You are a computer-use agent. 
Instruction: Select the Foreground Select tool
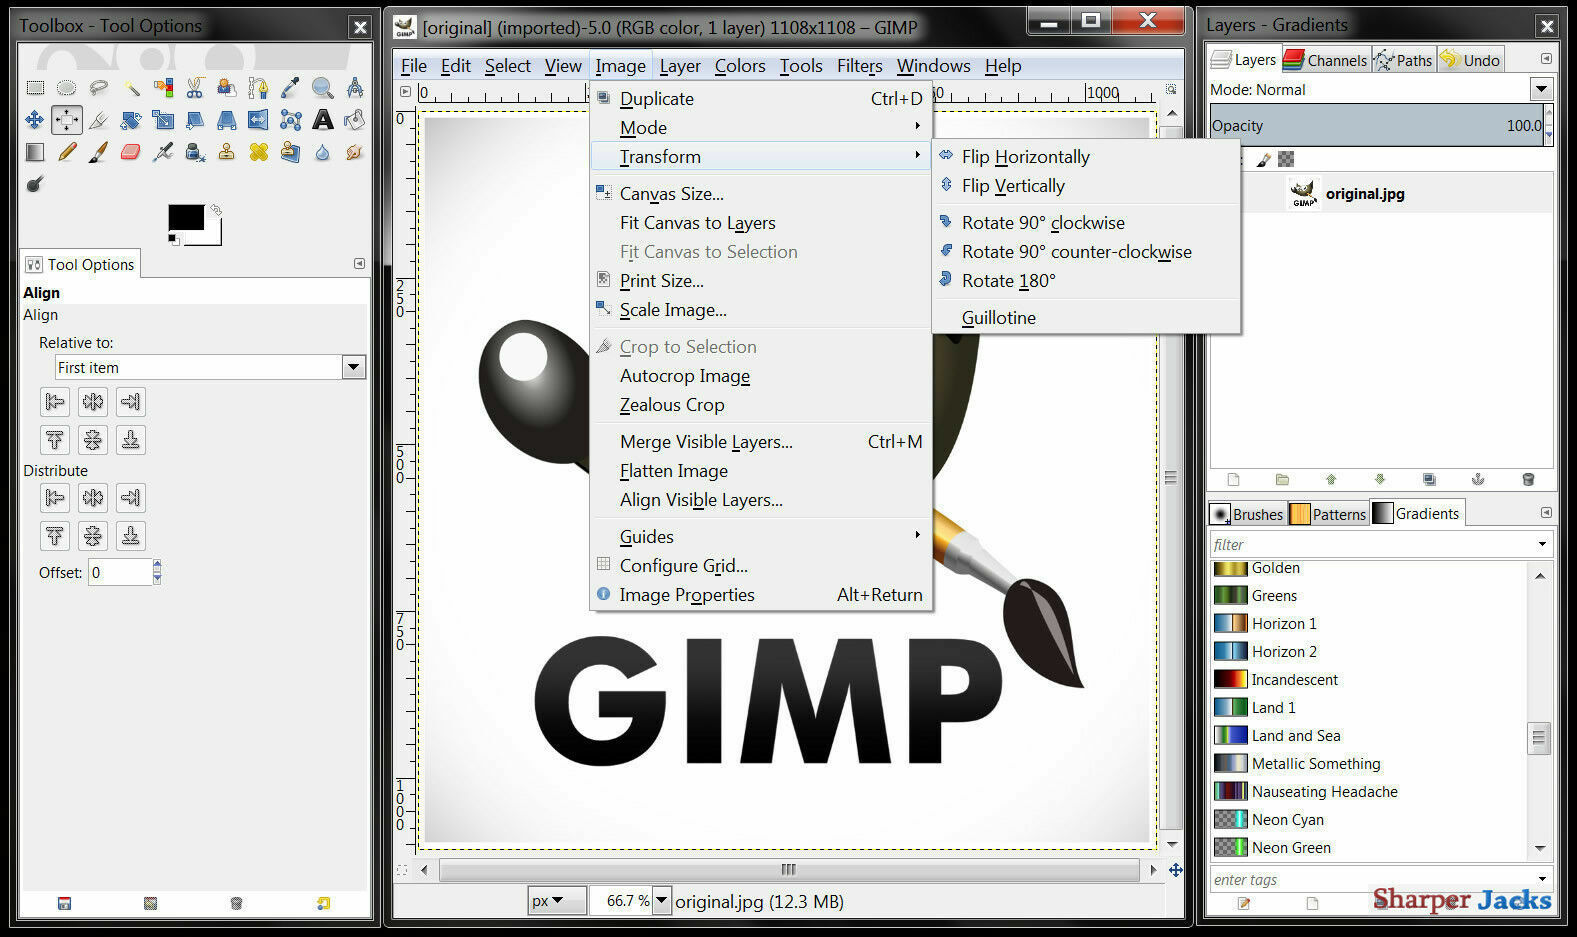point(227,88)
